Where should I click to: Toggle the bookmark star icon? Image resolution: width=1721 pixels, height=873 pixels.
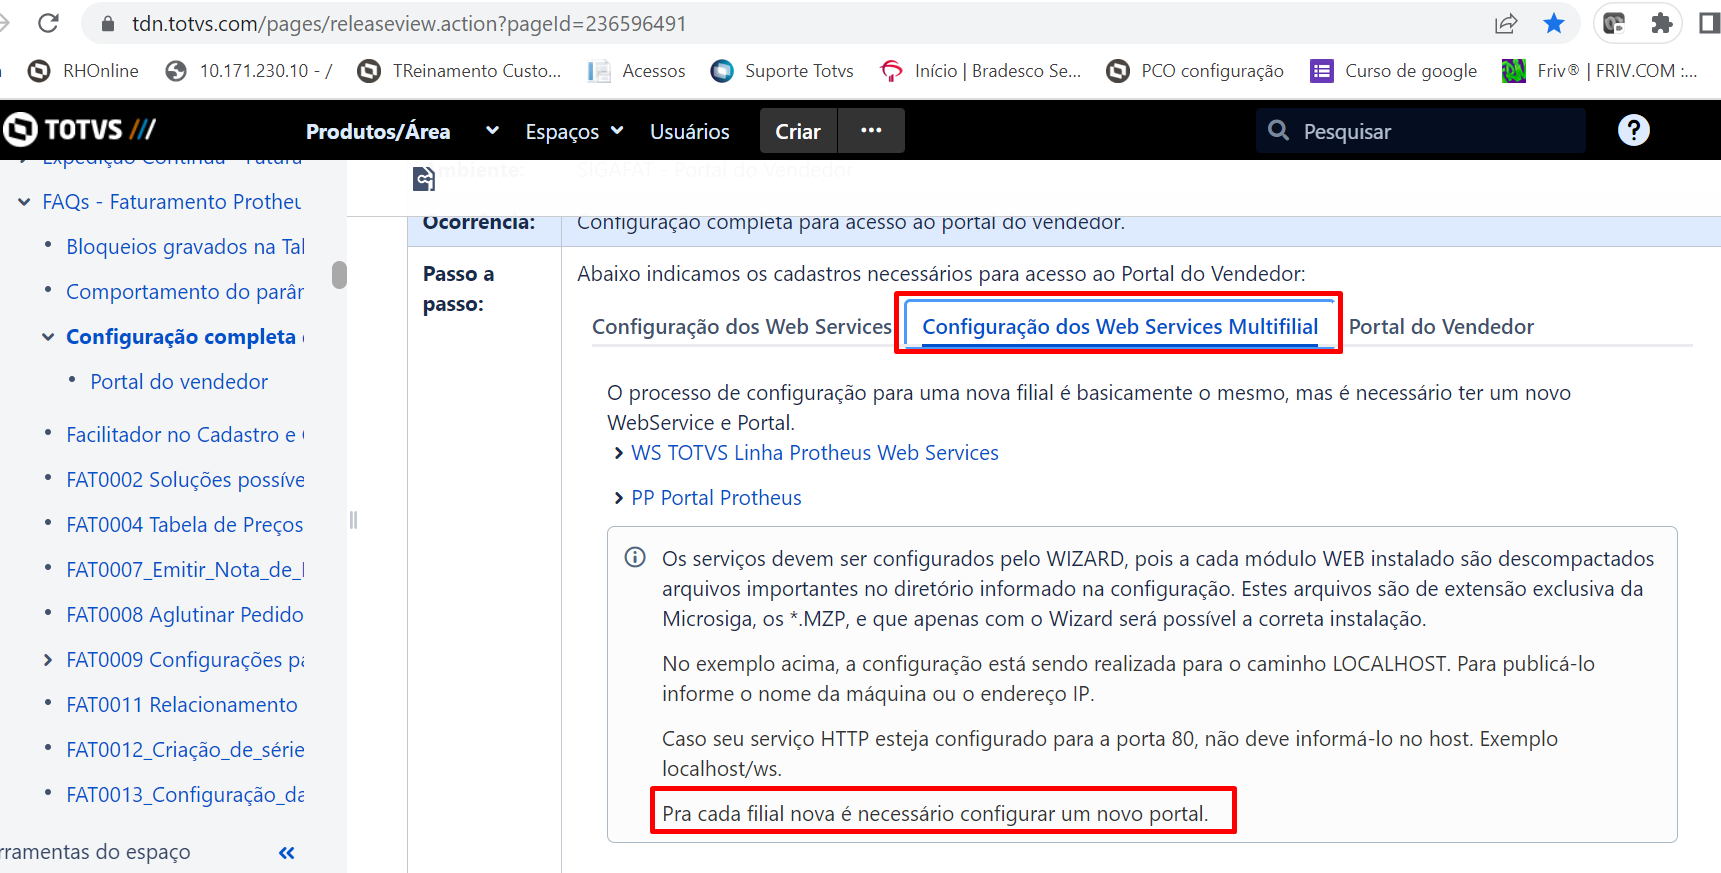pos(1554,23)
